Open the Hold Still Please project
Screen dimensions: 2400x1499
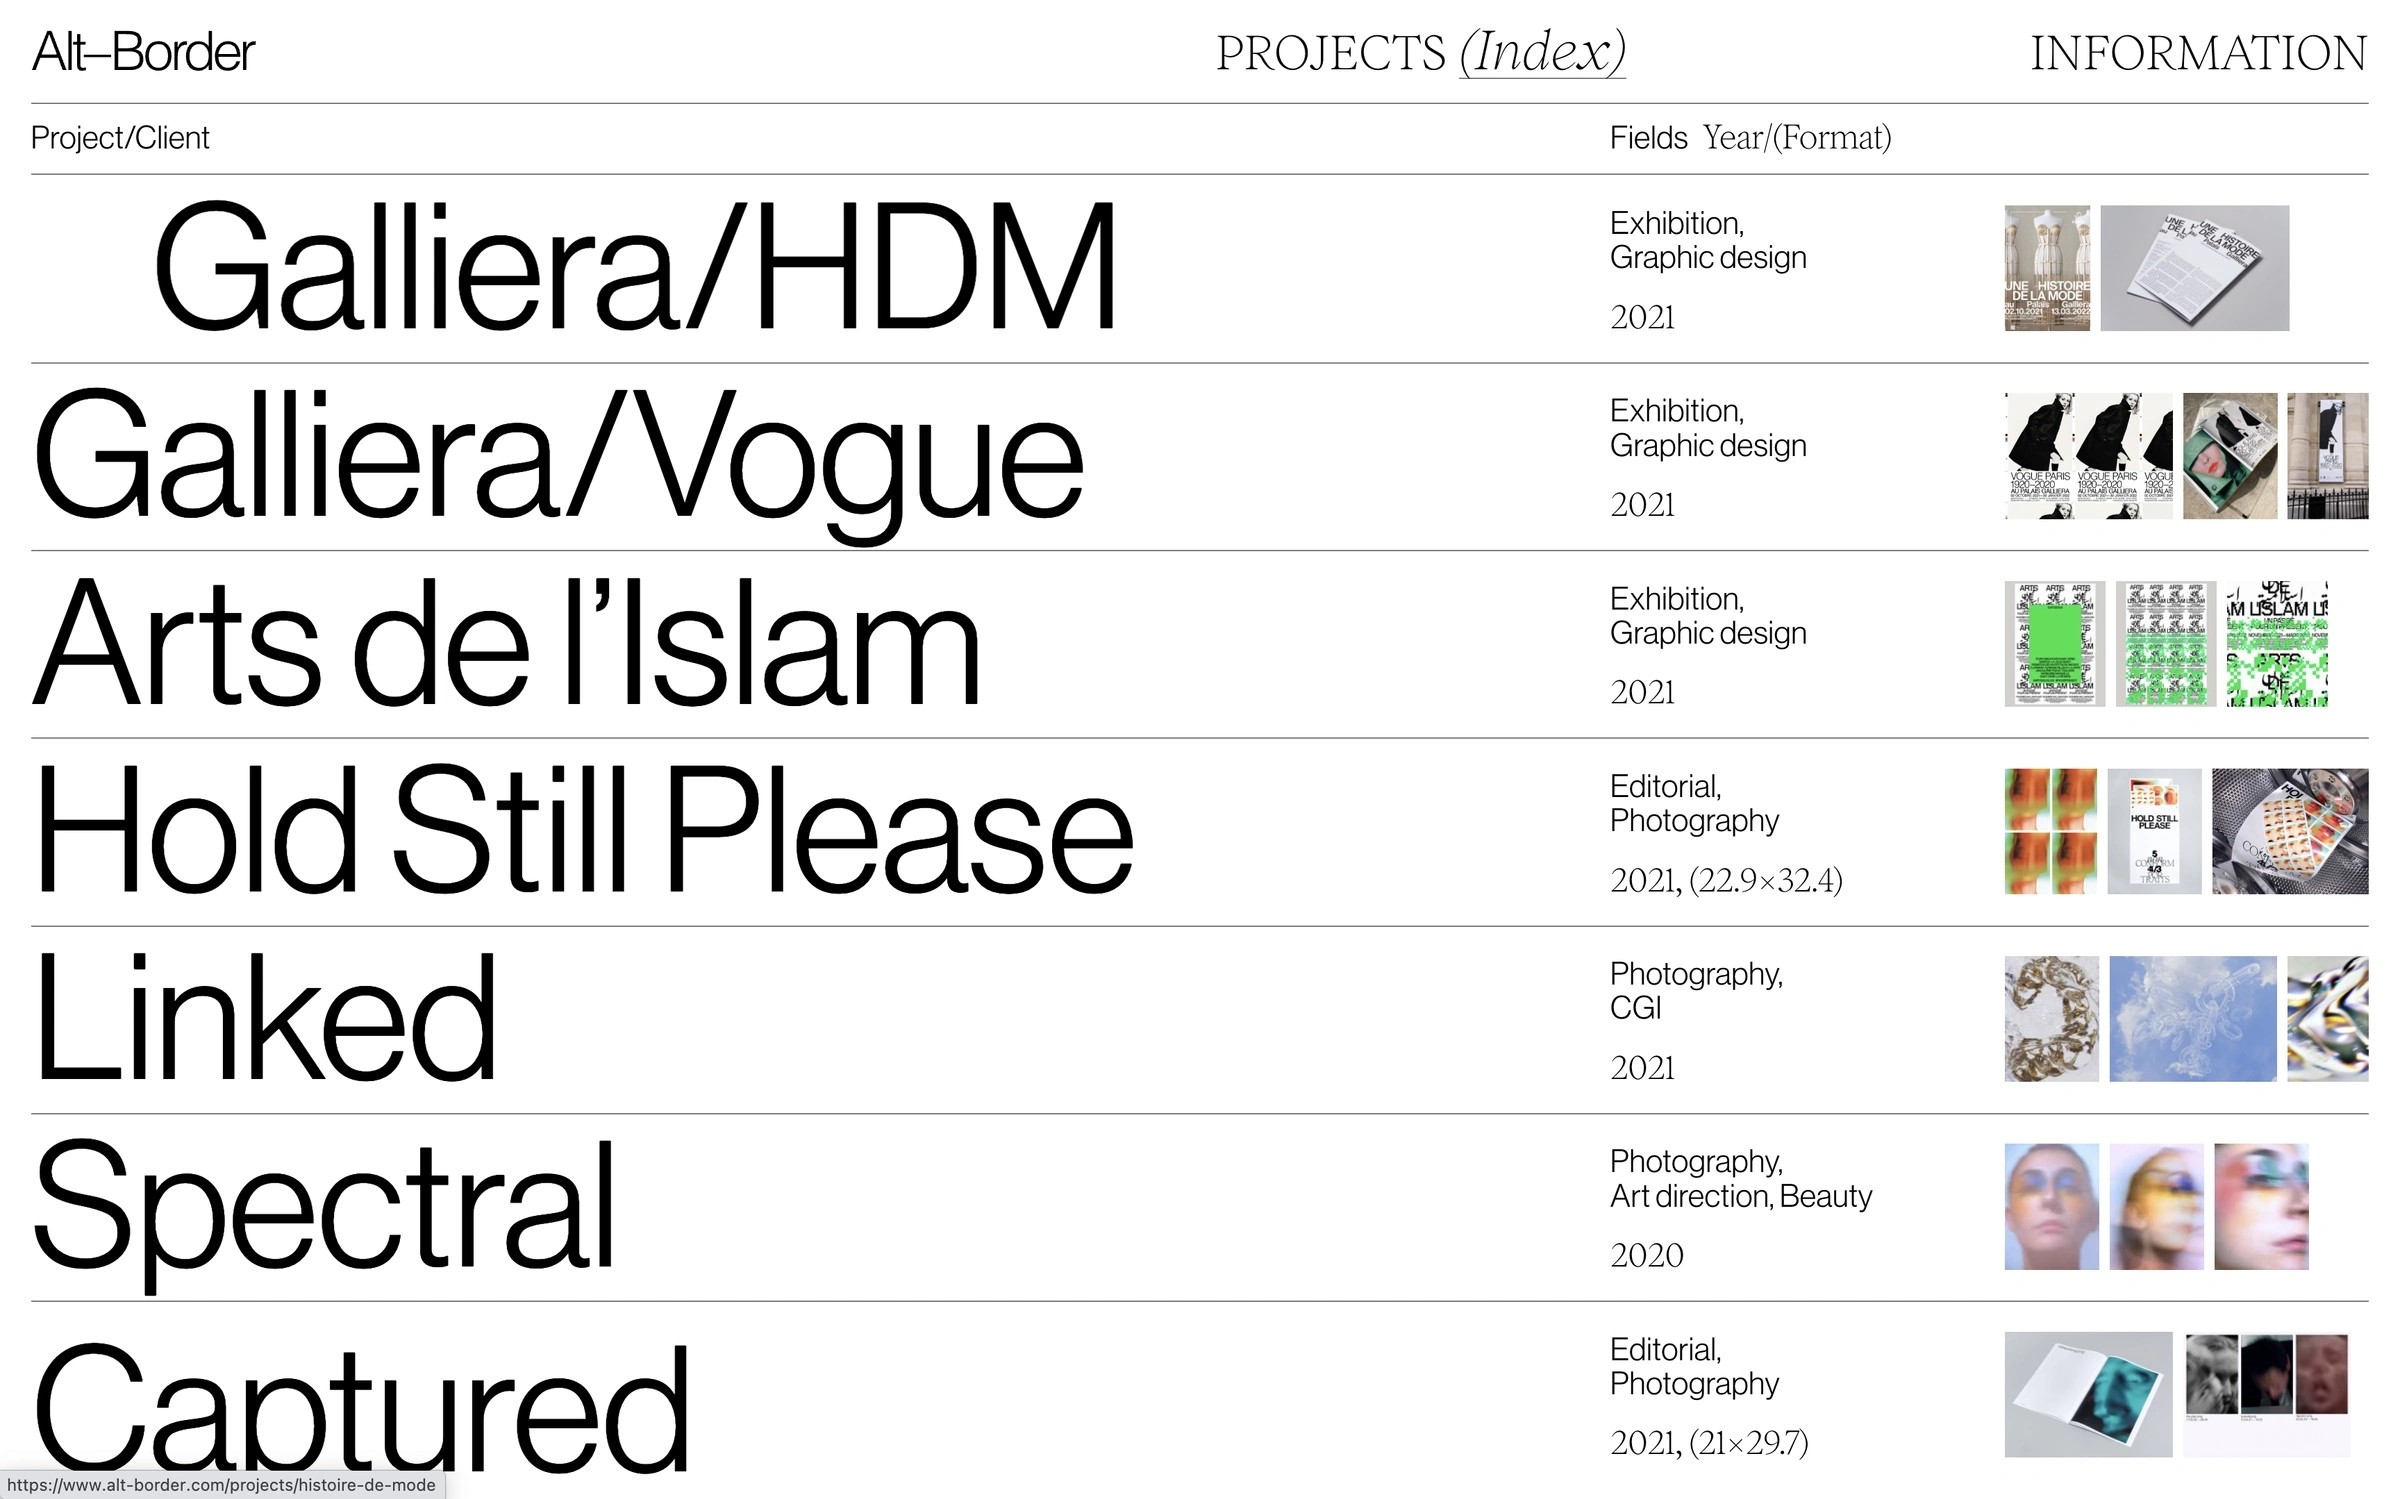click(x=584, y=831)
